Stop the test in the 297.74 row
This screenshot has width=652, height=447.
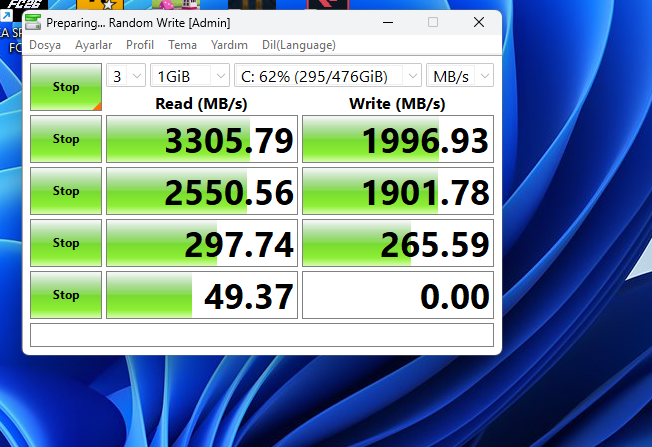(x=66, y=243)
